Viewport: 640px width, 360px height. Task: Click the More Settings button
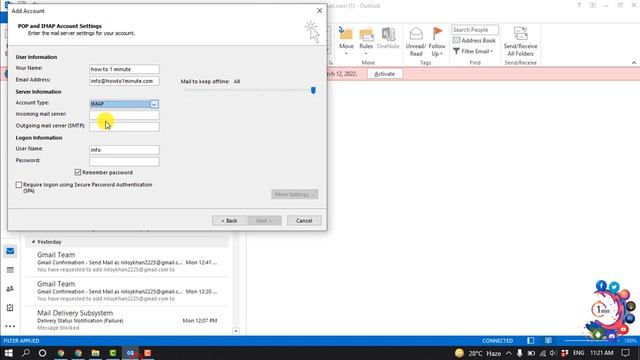click(295, 194)
